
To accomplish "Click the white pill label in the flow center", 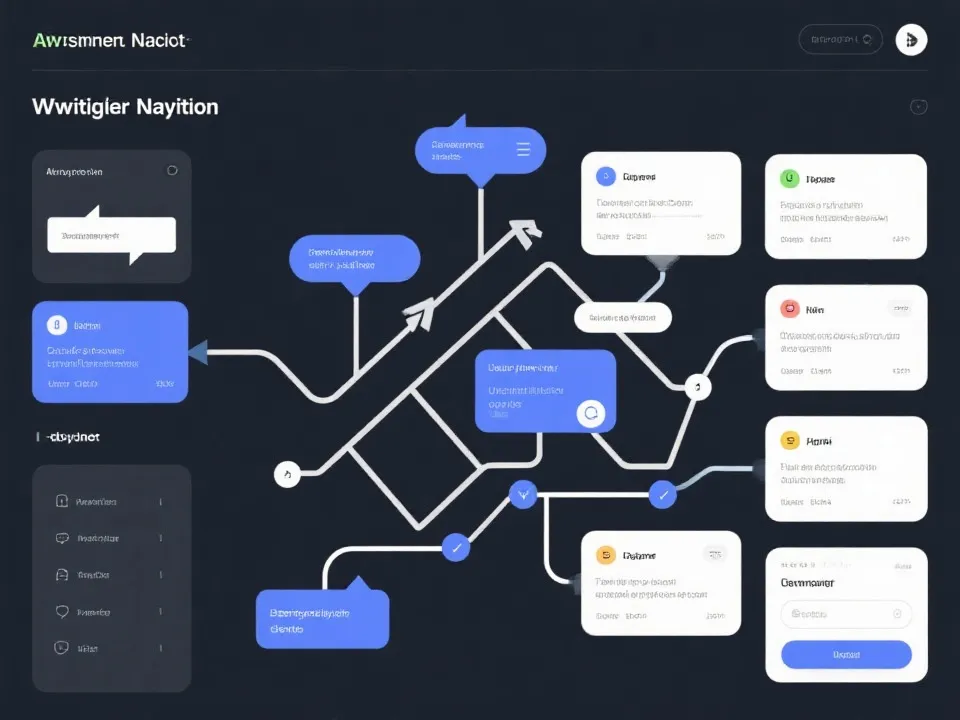I will [x=622, y=318].
